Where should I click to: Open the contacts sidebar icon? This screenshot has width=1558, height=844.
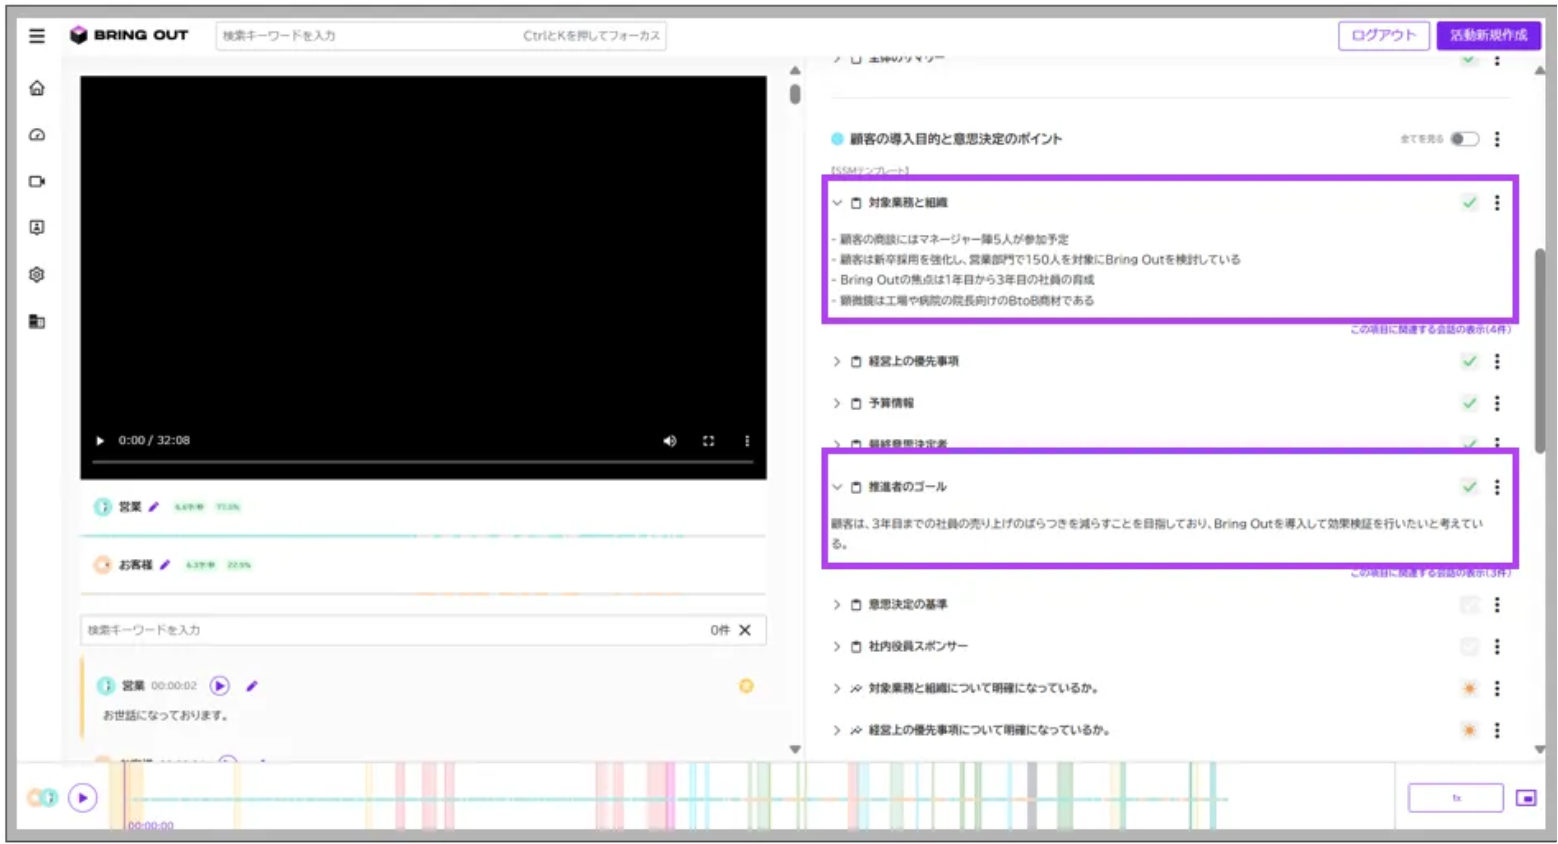37,228
